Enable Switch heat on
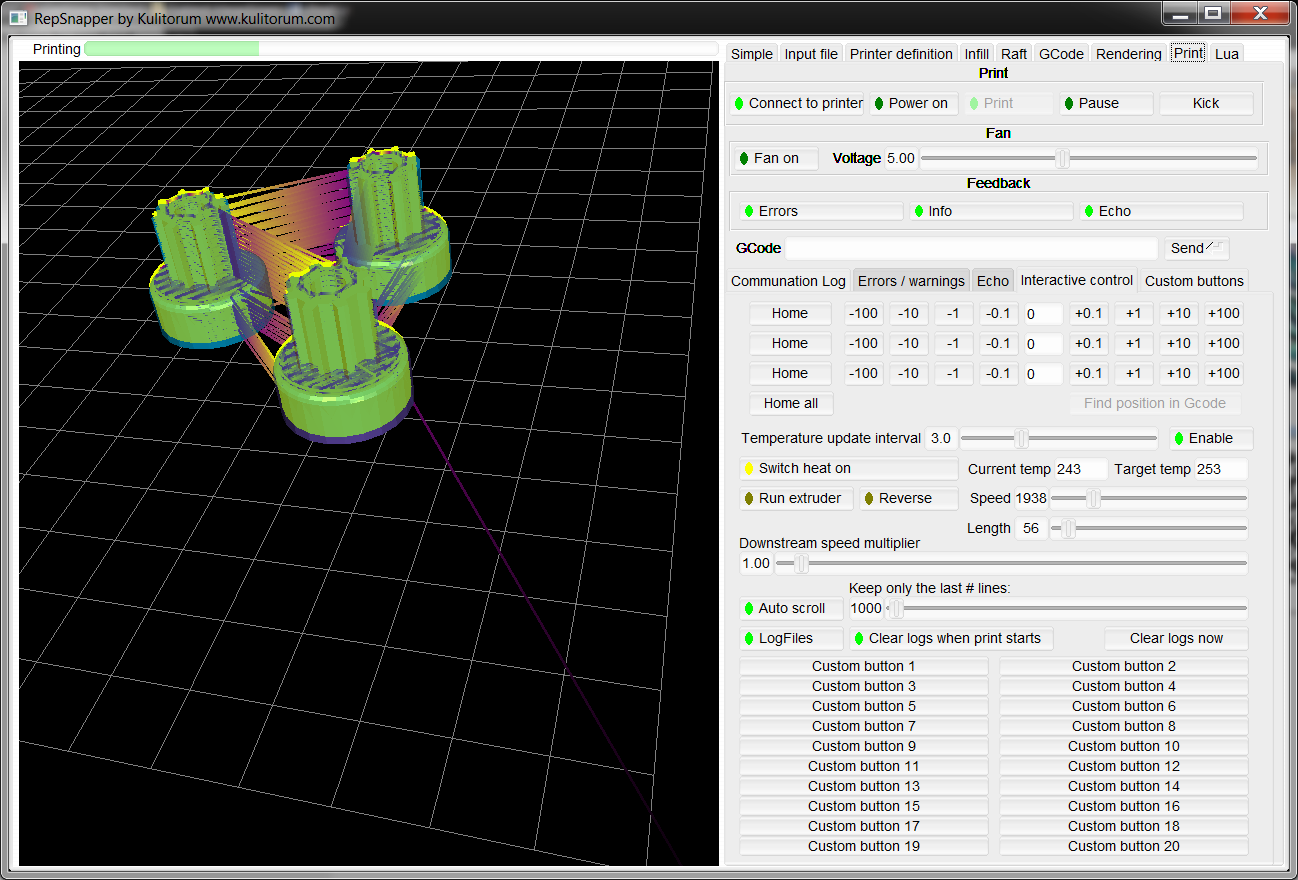This screenshot has width=1298, height=880. click(848, 468)
